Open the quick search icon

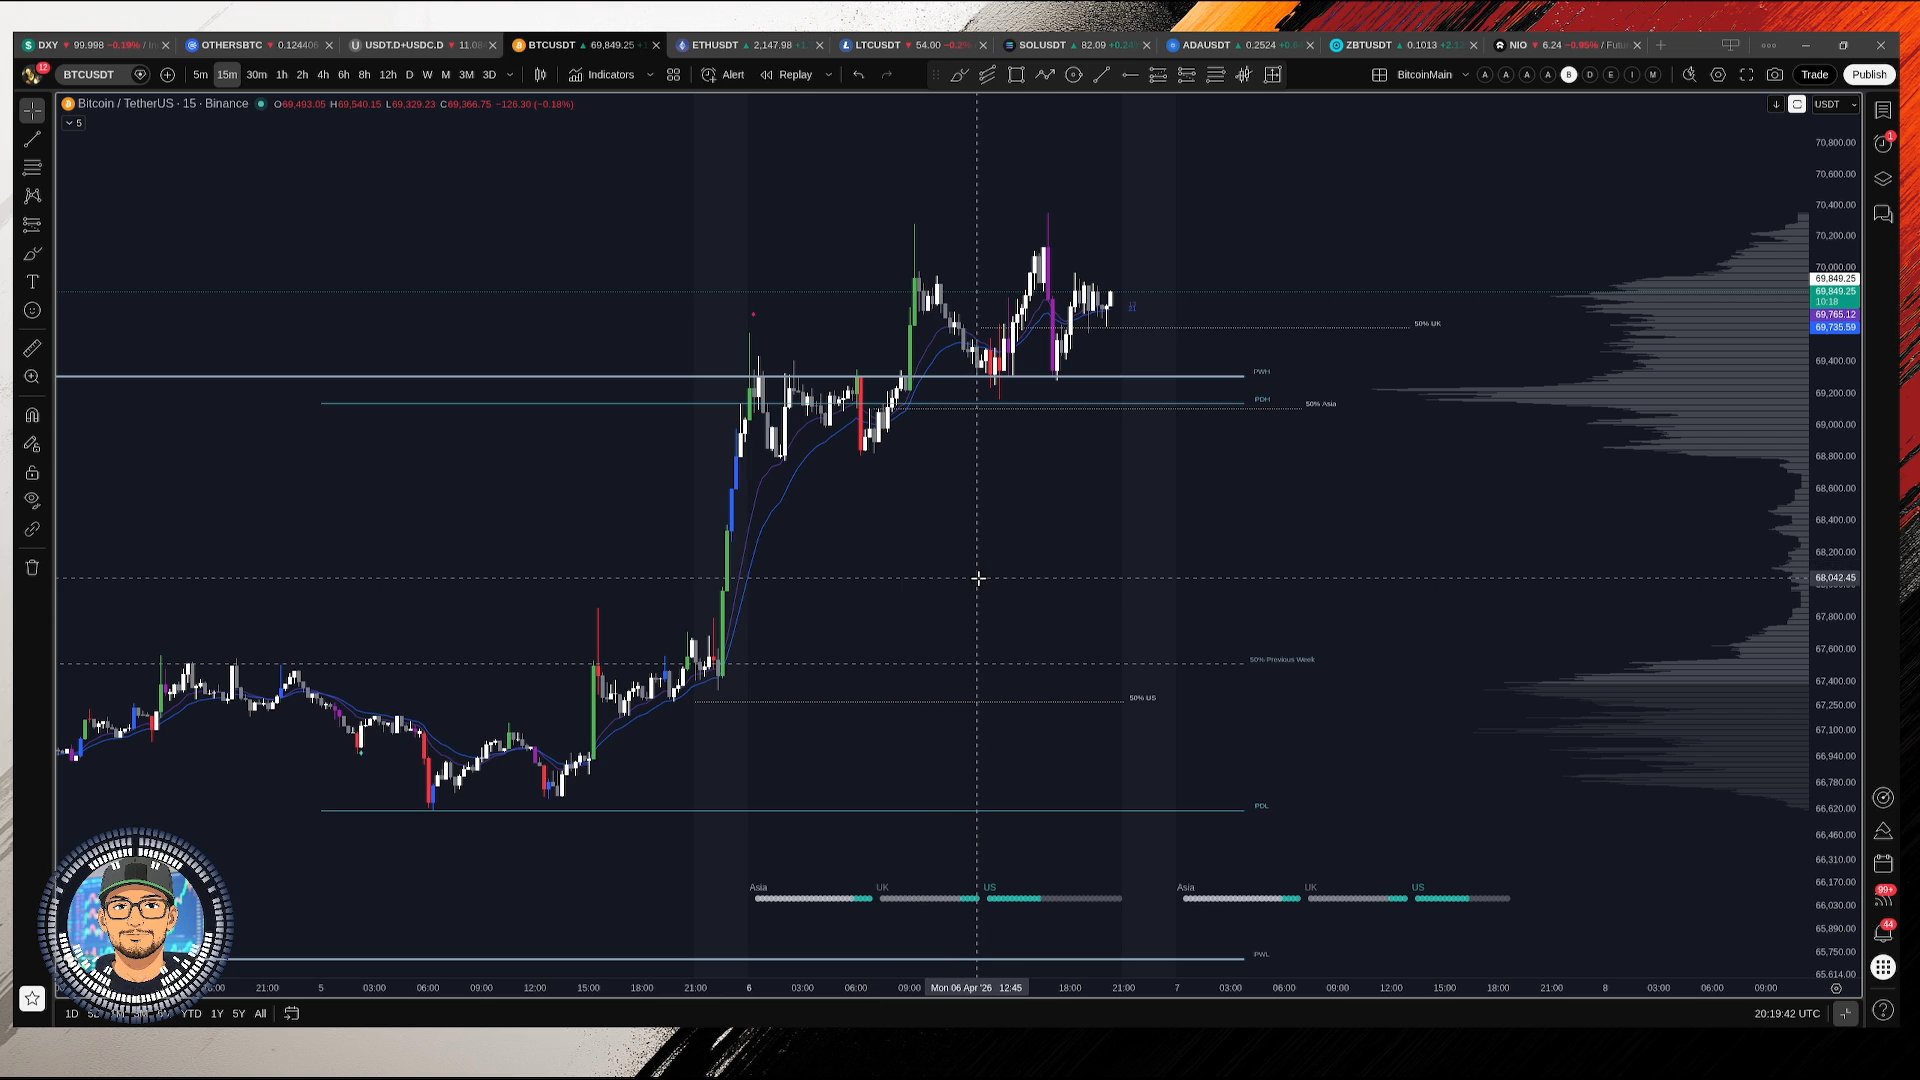(1689, 75)
